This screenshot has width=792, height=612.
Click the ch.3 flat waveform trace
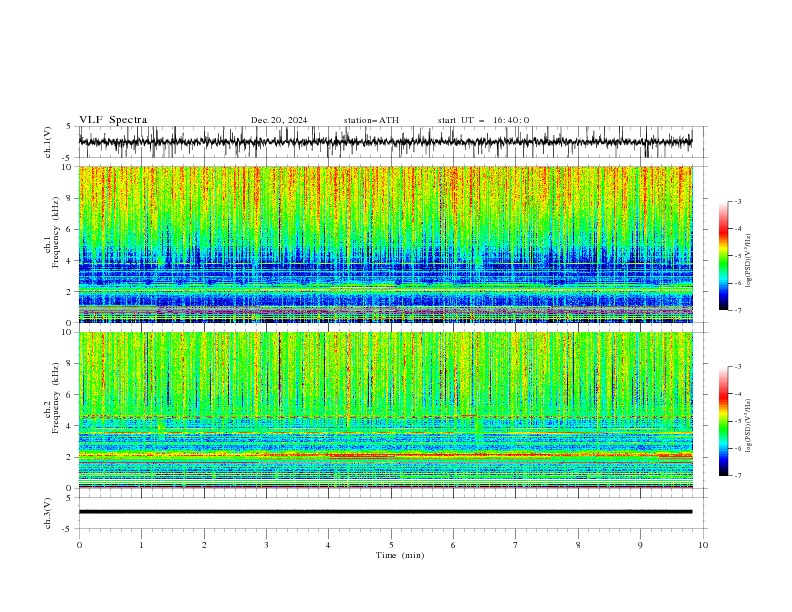pyautogui.click(x=385, y=512)
